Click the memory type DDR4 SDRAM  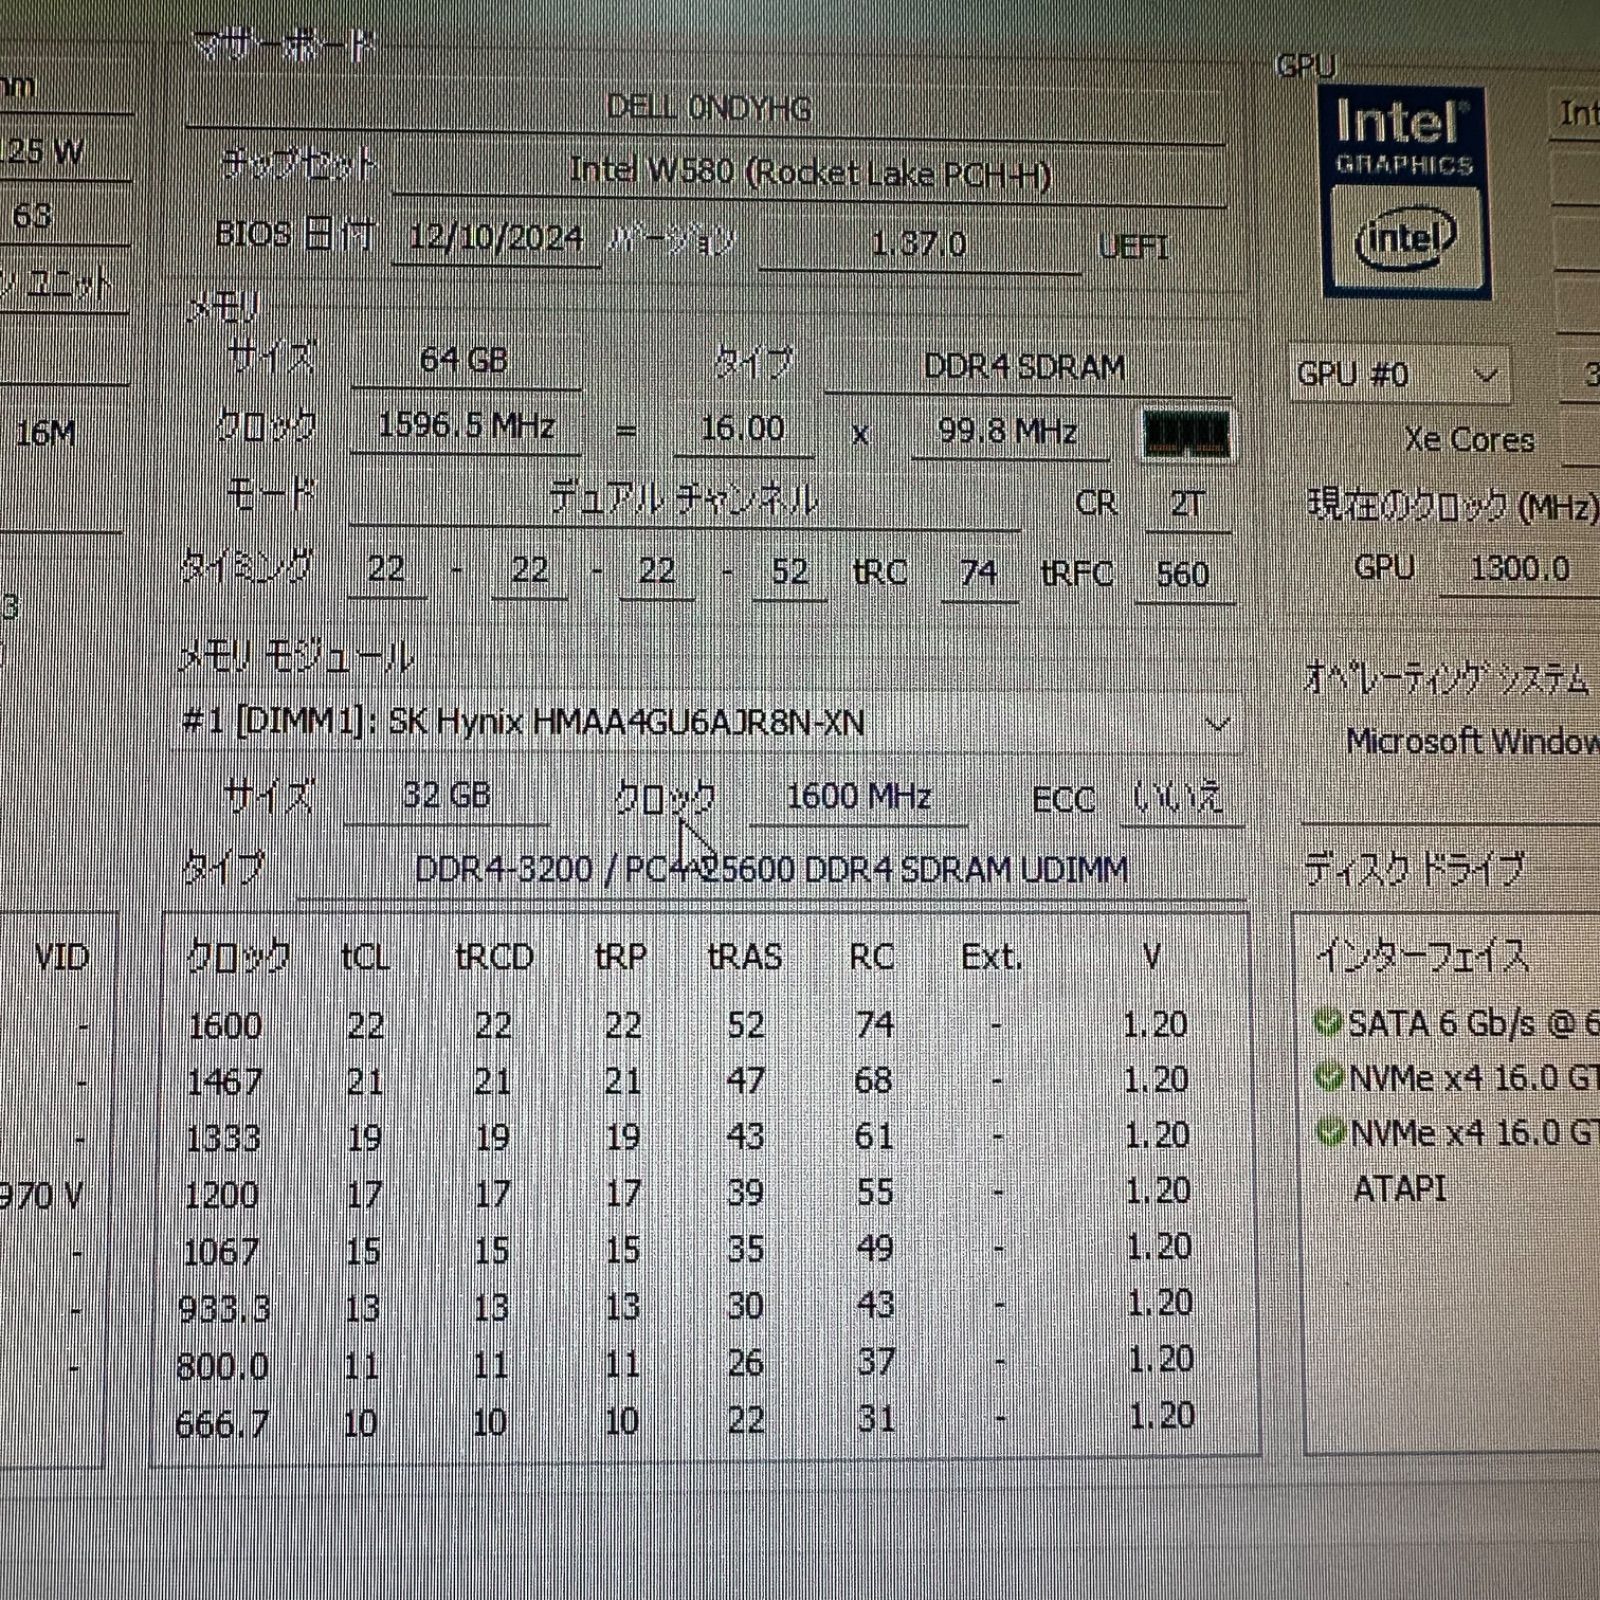[x=1024, y=367]
